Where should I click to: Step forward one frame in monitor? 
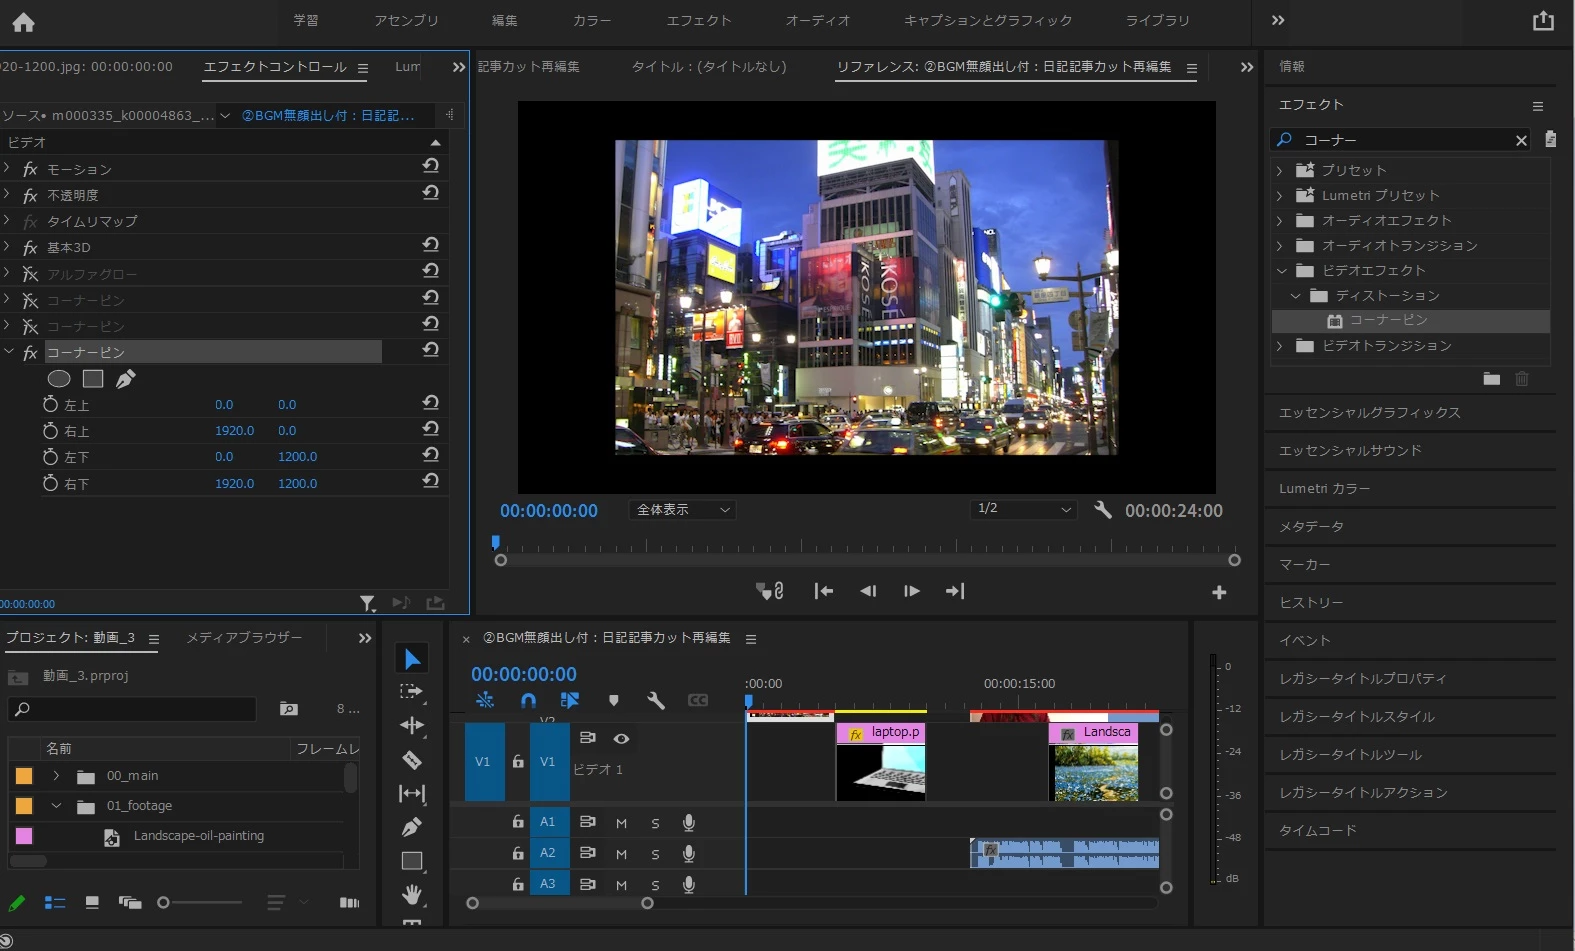911,591
